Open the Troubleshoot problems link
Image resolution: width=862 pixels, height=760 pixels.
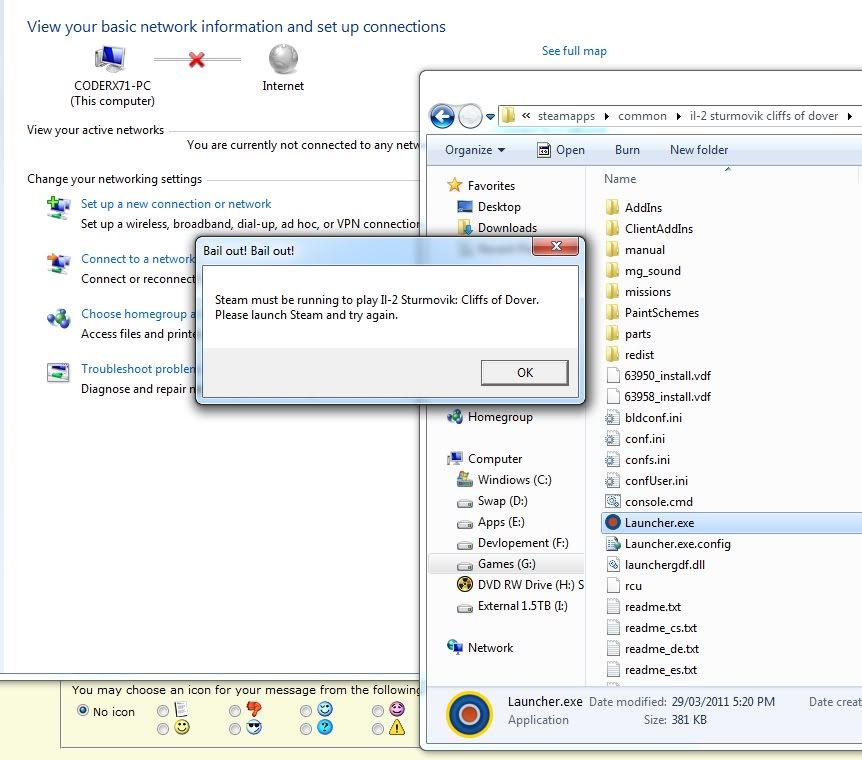[x=138, y=368]
